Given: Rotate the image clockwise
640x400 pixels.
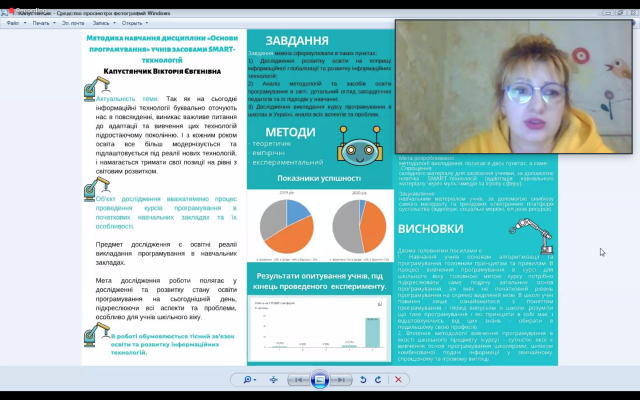Looking at the screenshot, I should 378,380.
